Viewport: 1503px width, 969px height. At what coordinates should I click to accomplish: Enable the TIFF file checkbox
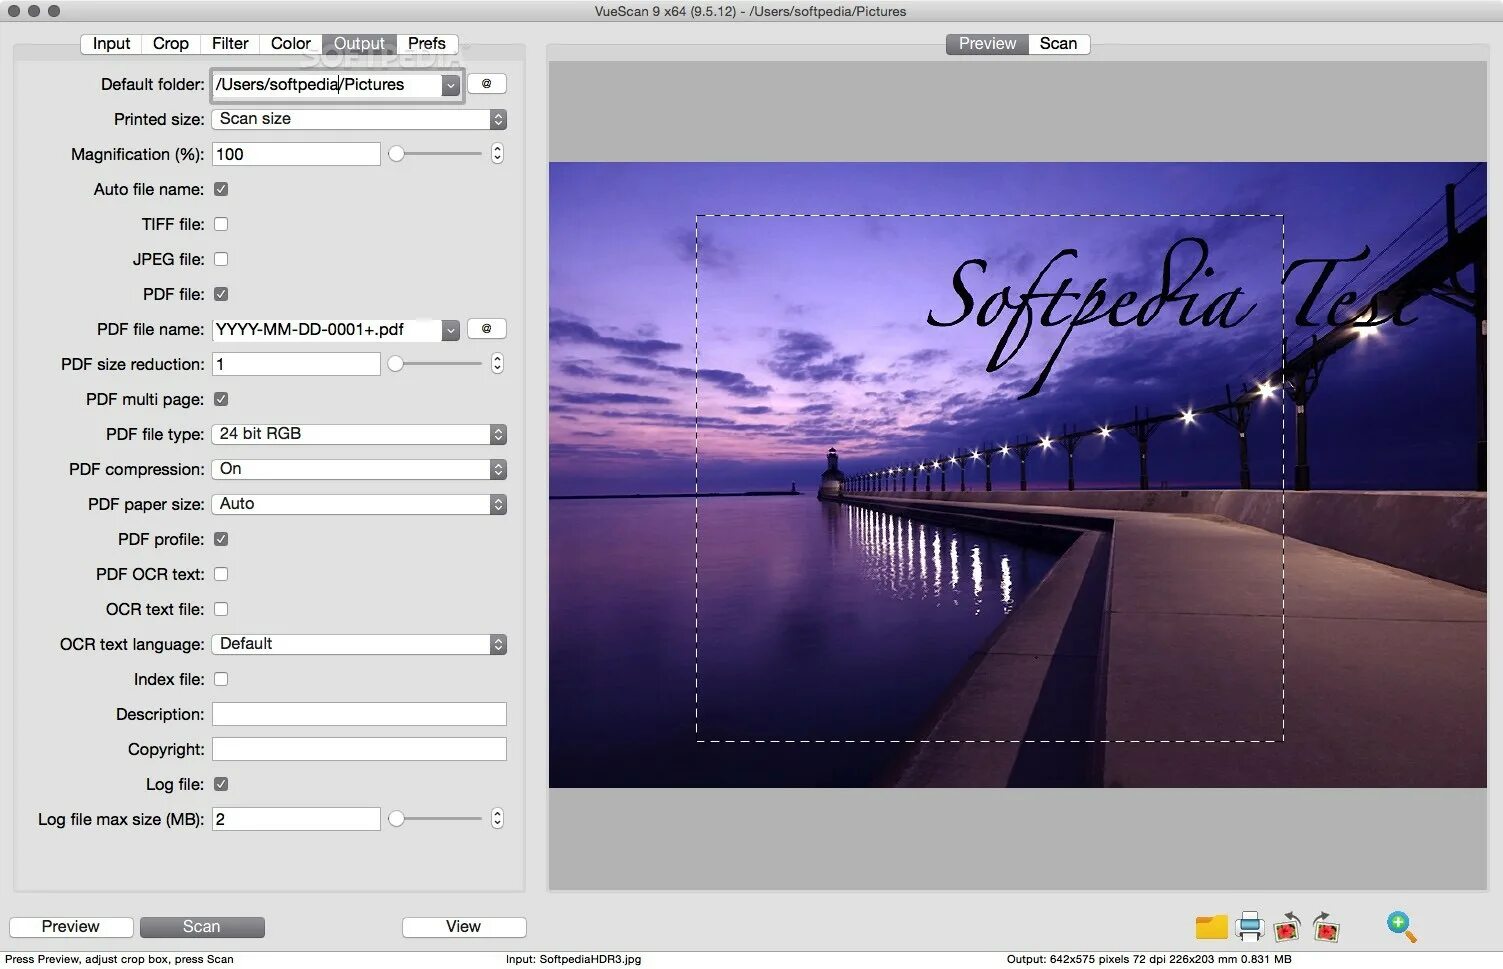coord(221,224)
